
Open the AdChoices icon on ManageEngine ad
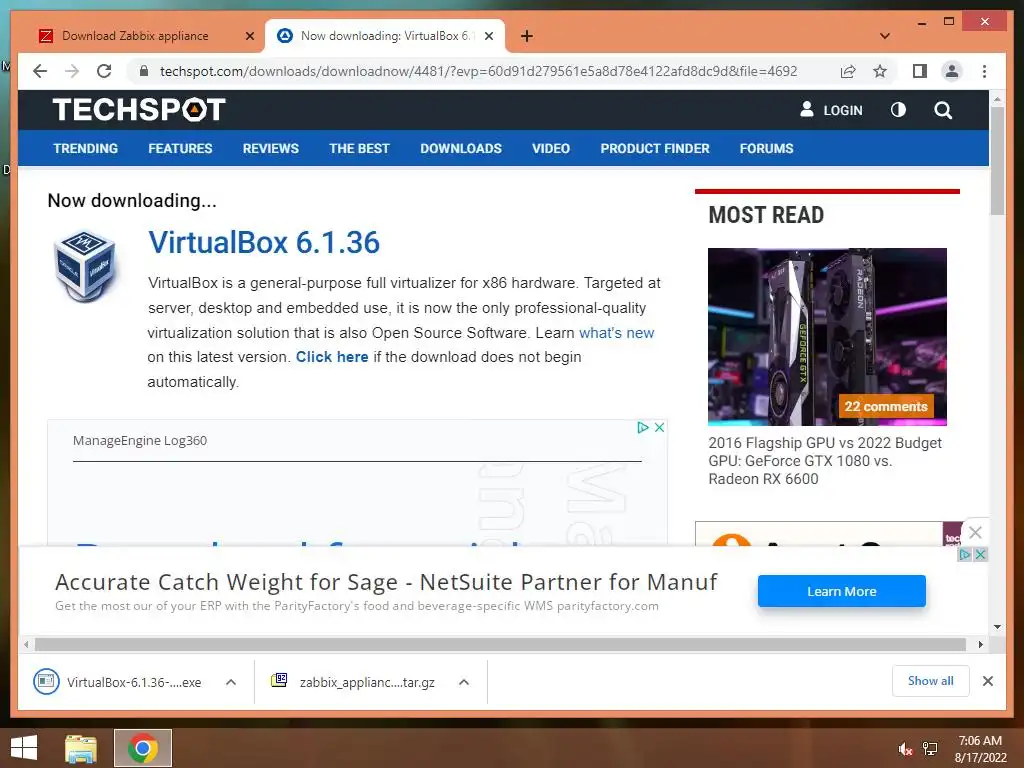pyautogui.click(x=643, y=427)
